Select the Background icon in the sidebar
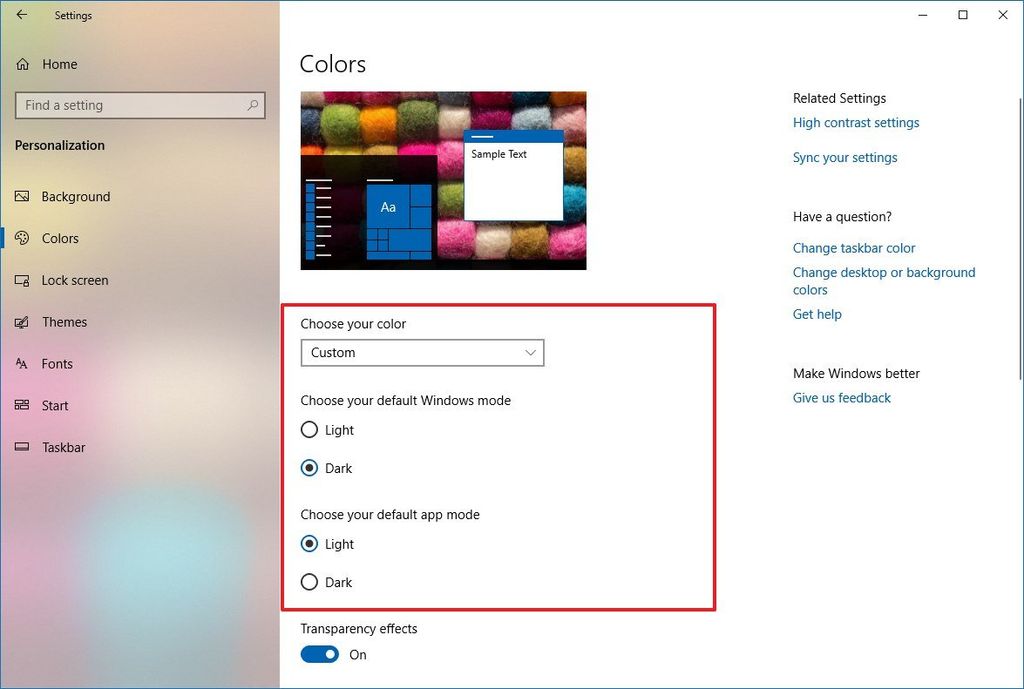The image size is (1024, 689). click(x=23, y=196)
